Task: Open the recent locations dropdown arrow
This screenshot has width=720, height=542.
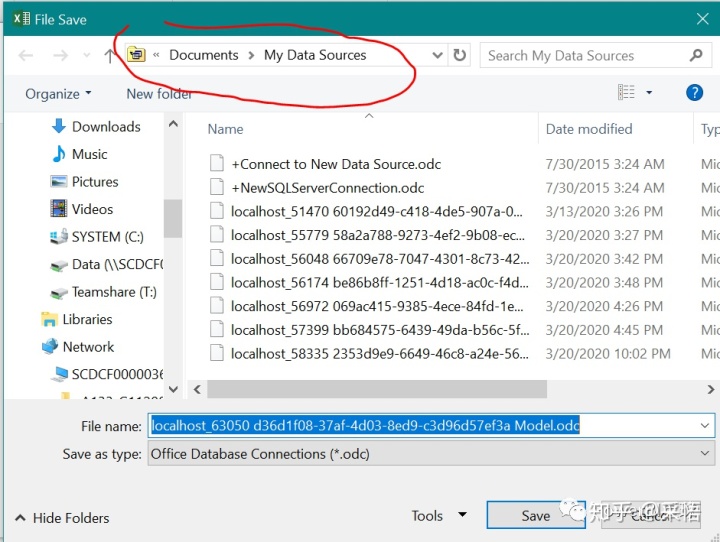Action: (86, 56)
